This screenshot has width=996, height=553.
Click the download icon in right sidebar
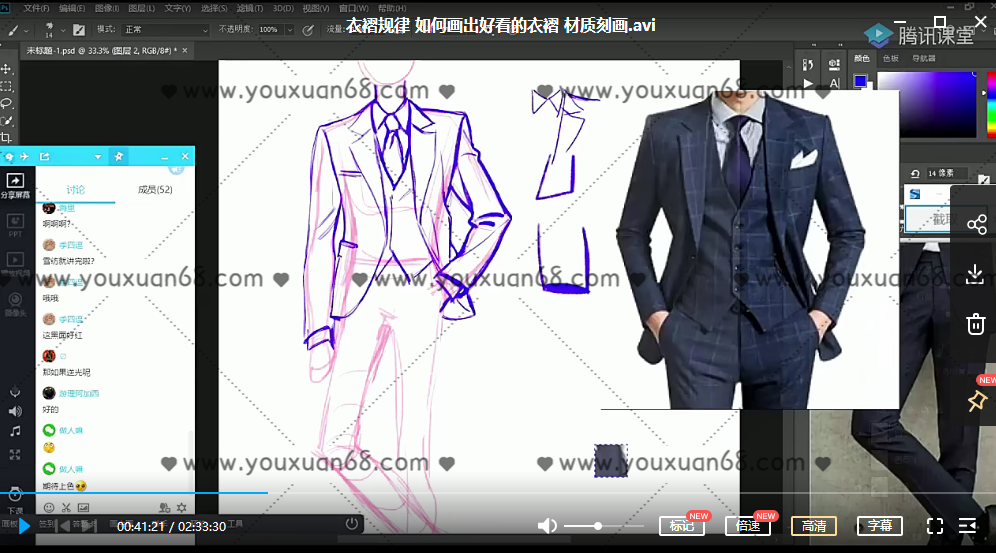[976, 273]
